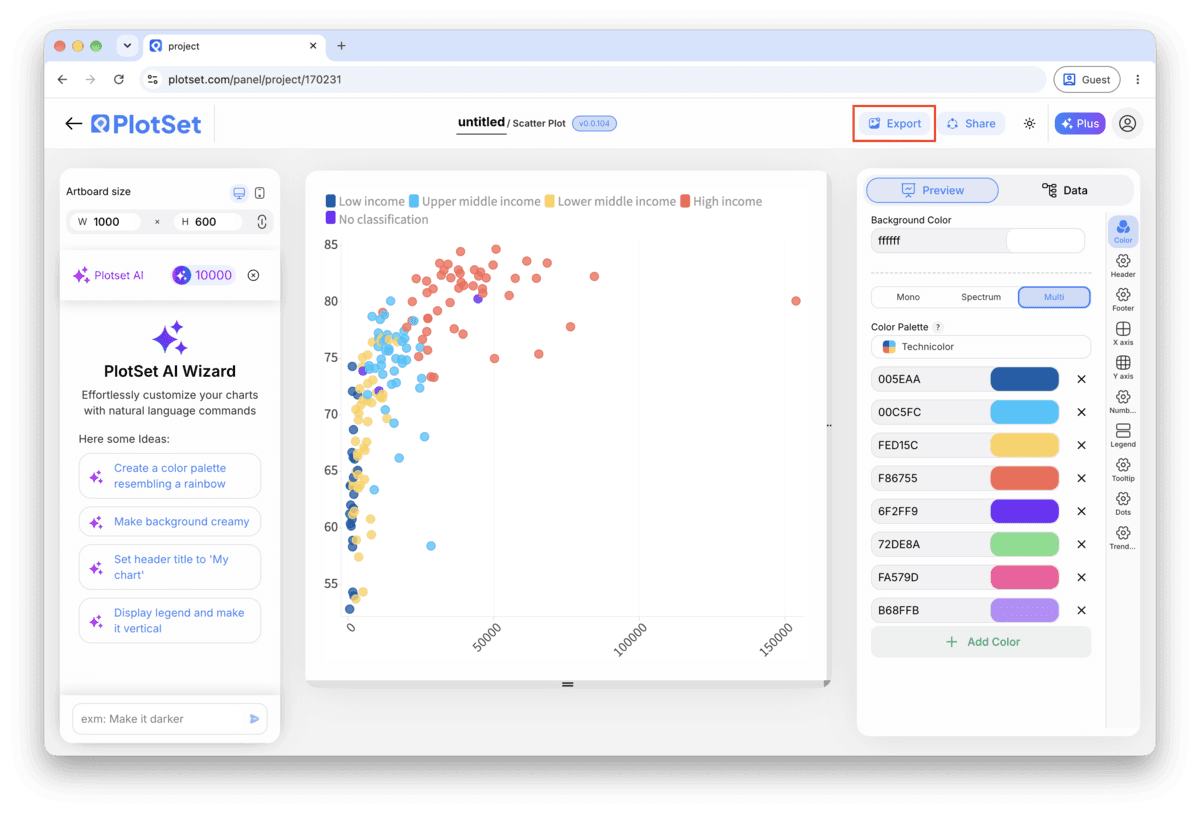
Task: Choose 'Display legend and make it vertical'
Action: pyautogui.click(x=170, y=621)
